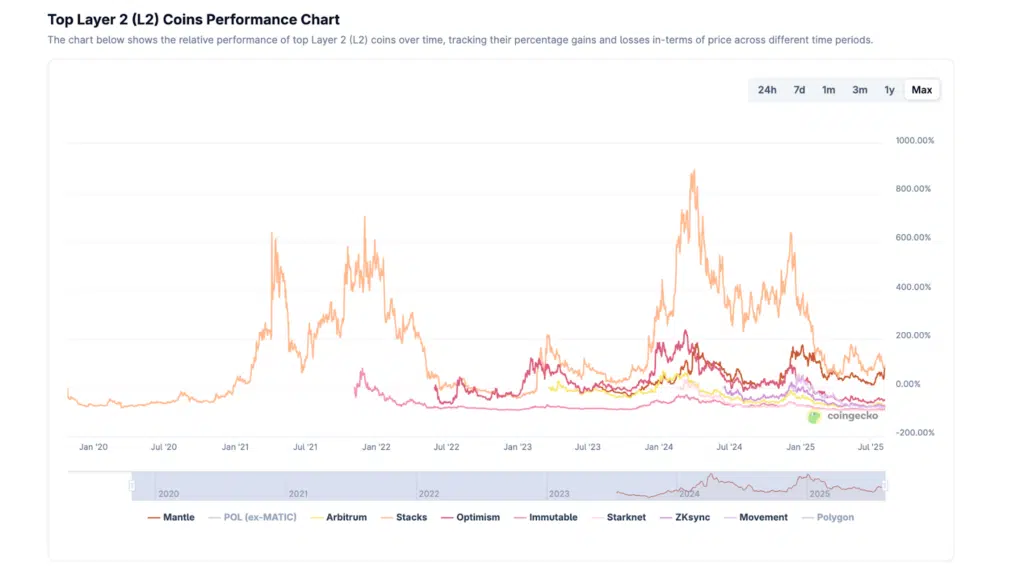Click the left handle of the range navigator
The height and width of the screenshot is (578, 1024).
(132, 486)
